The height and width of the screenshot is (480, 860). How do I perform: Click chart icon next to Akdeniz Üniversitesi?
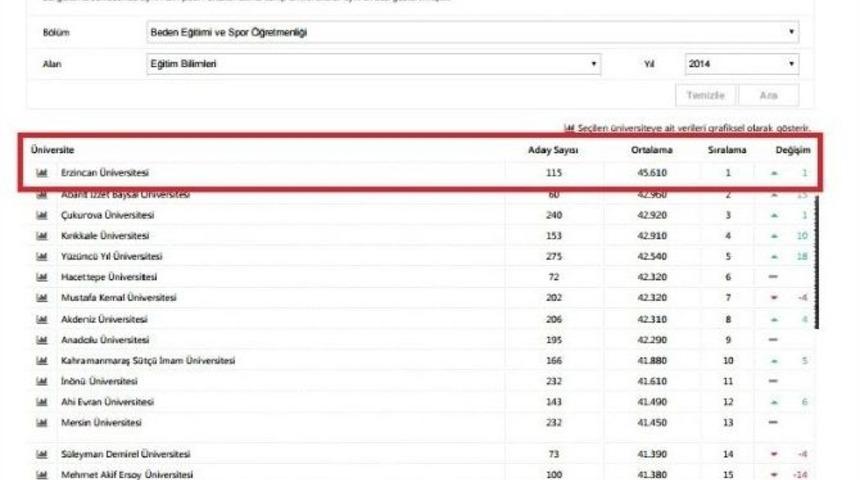[42, 319]
